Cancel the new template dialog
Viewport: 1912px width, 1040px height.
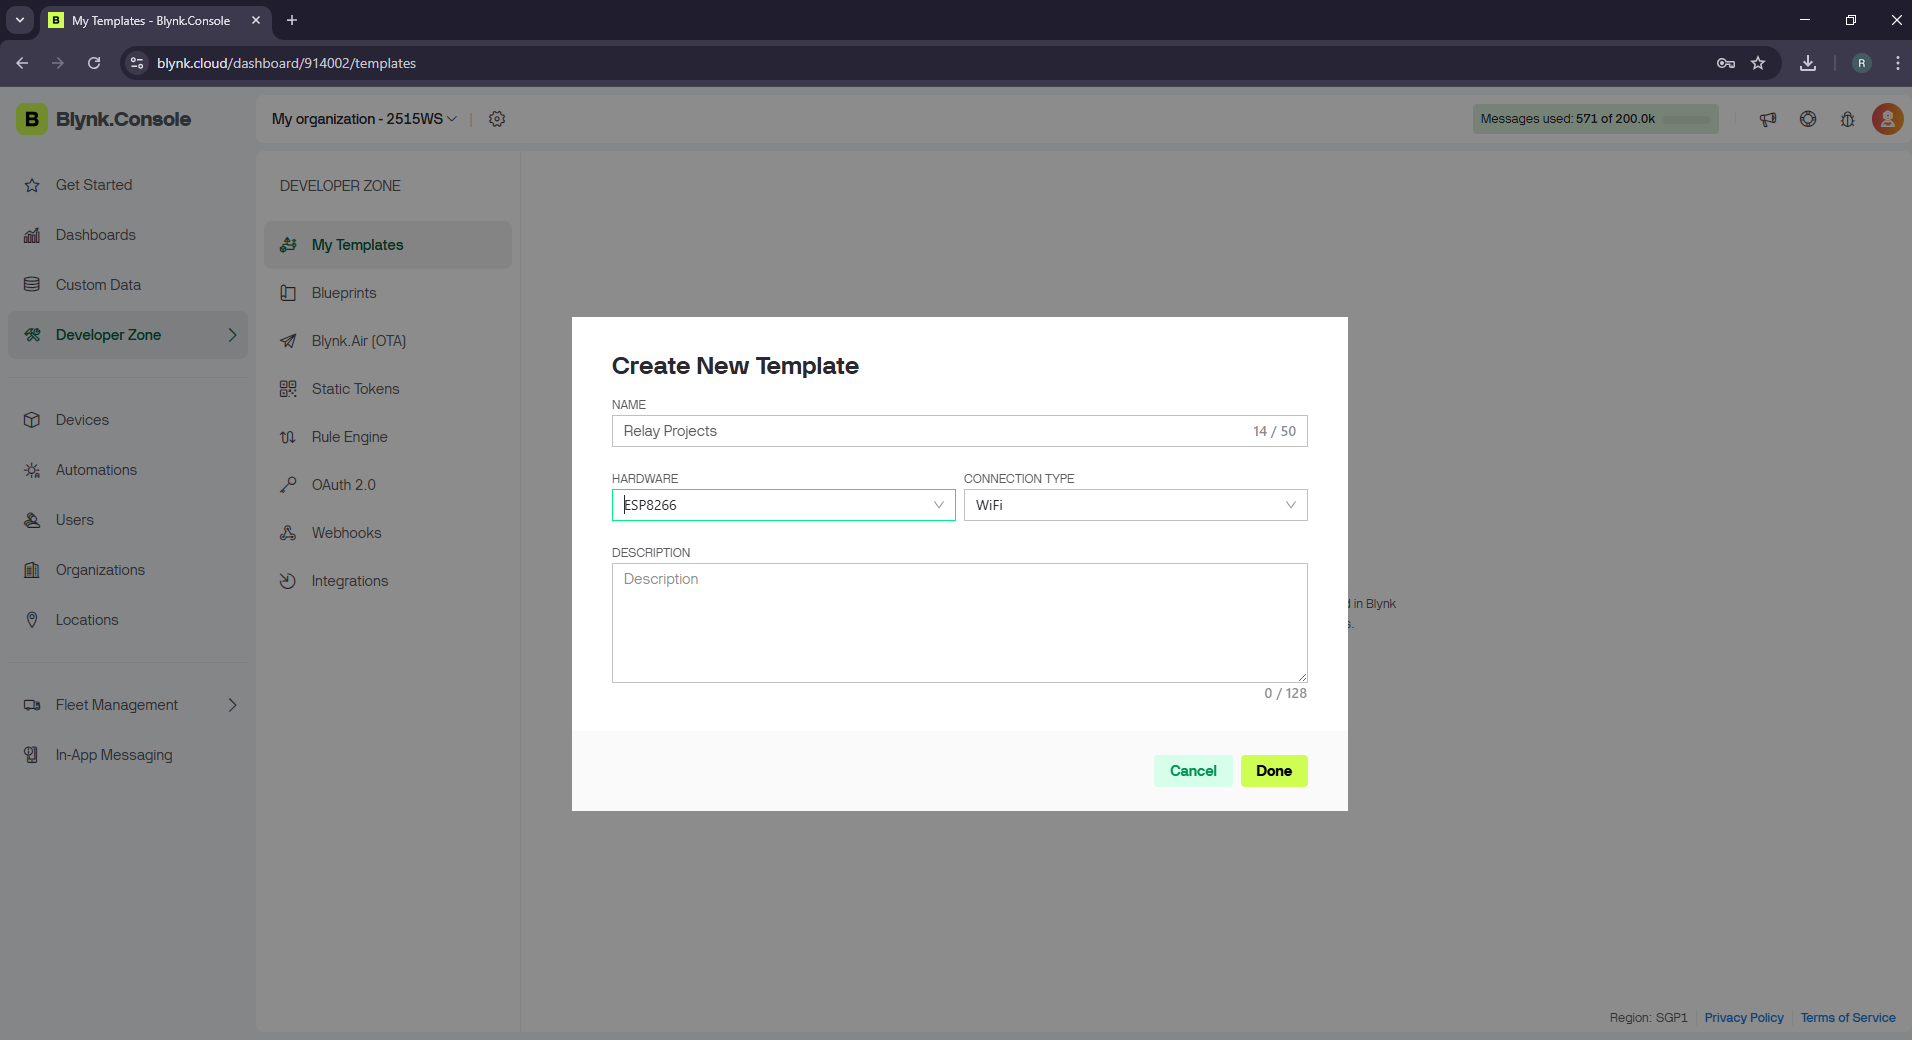coord(1193,771)
